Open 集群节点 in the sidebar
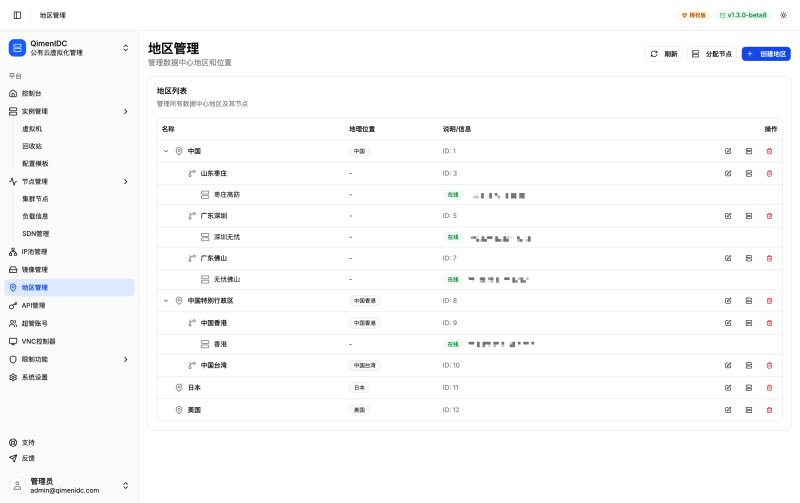 pyautogui.click(x=35, y=198)
